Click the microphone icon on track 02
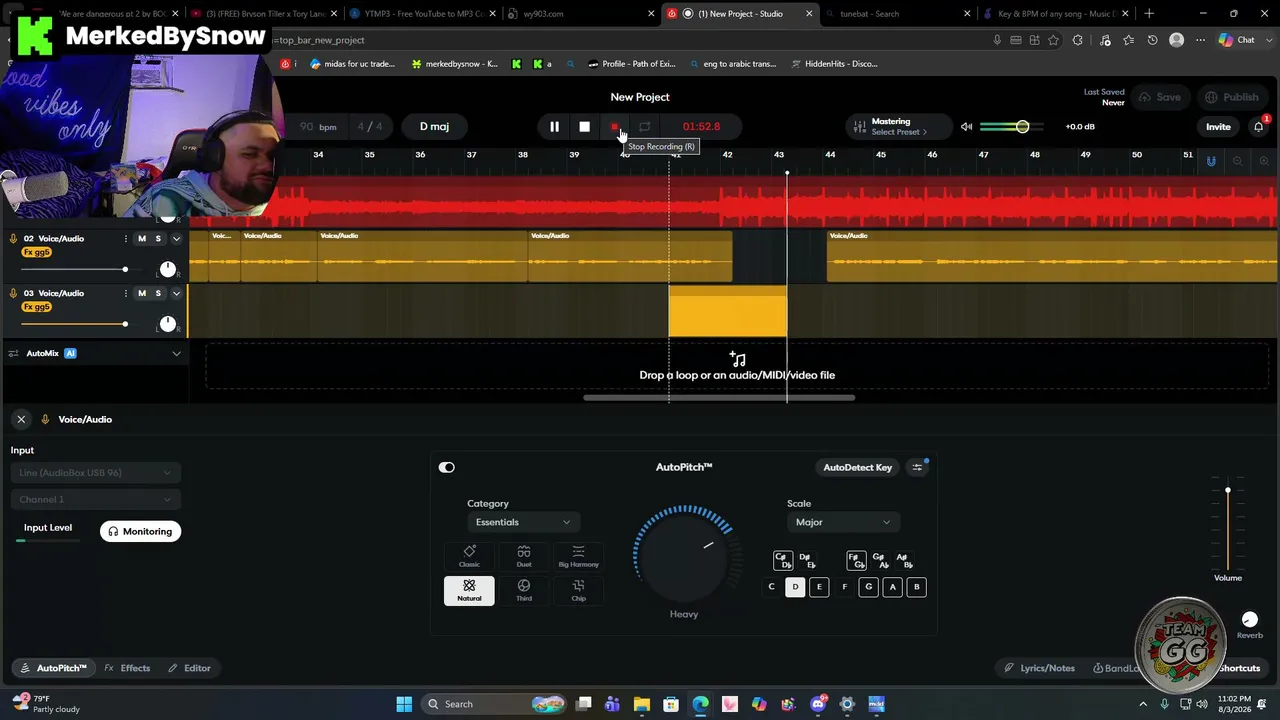 click(x=14, y=239)
